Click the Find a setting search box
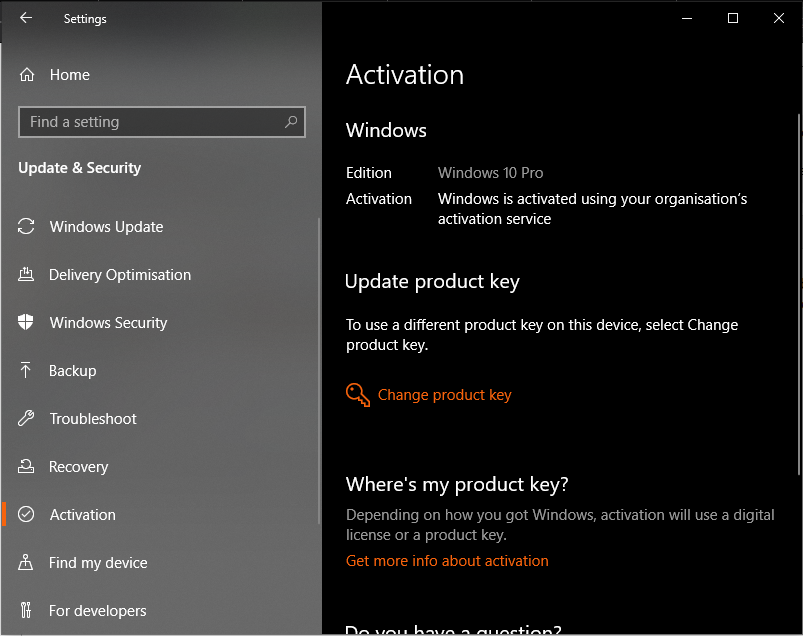The image size is (803, 636). 162,122
